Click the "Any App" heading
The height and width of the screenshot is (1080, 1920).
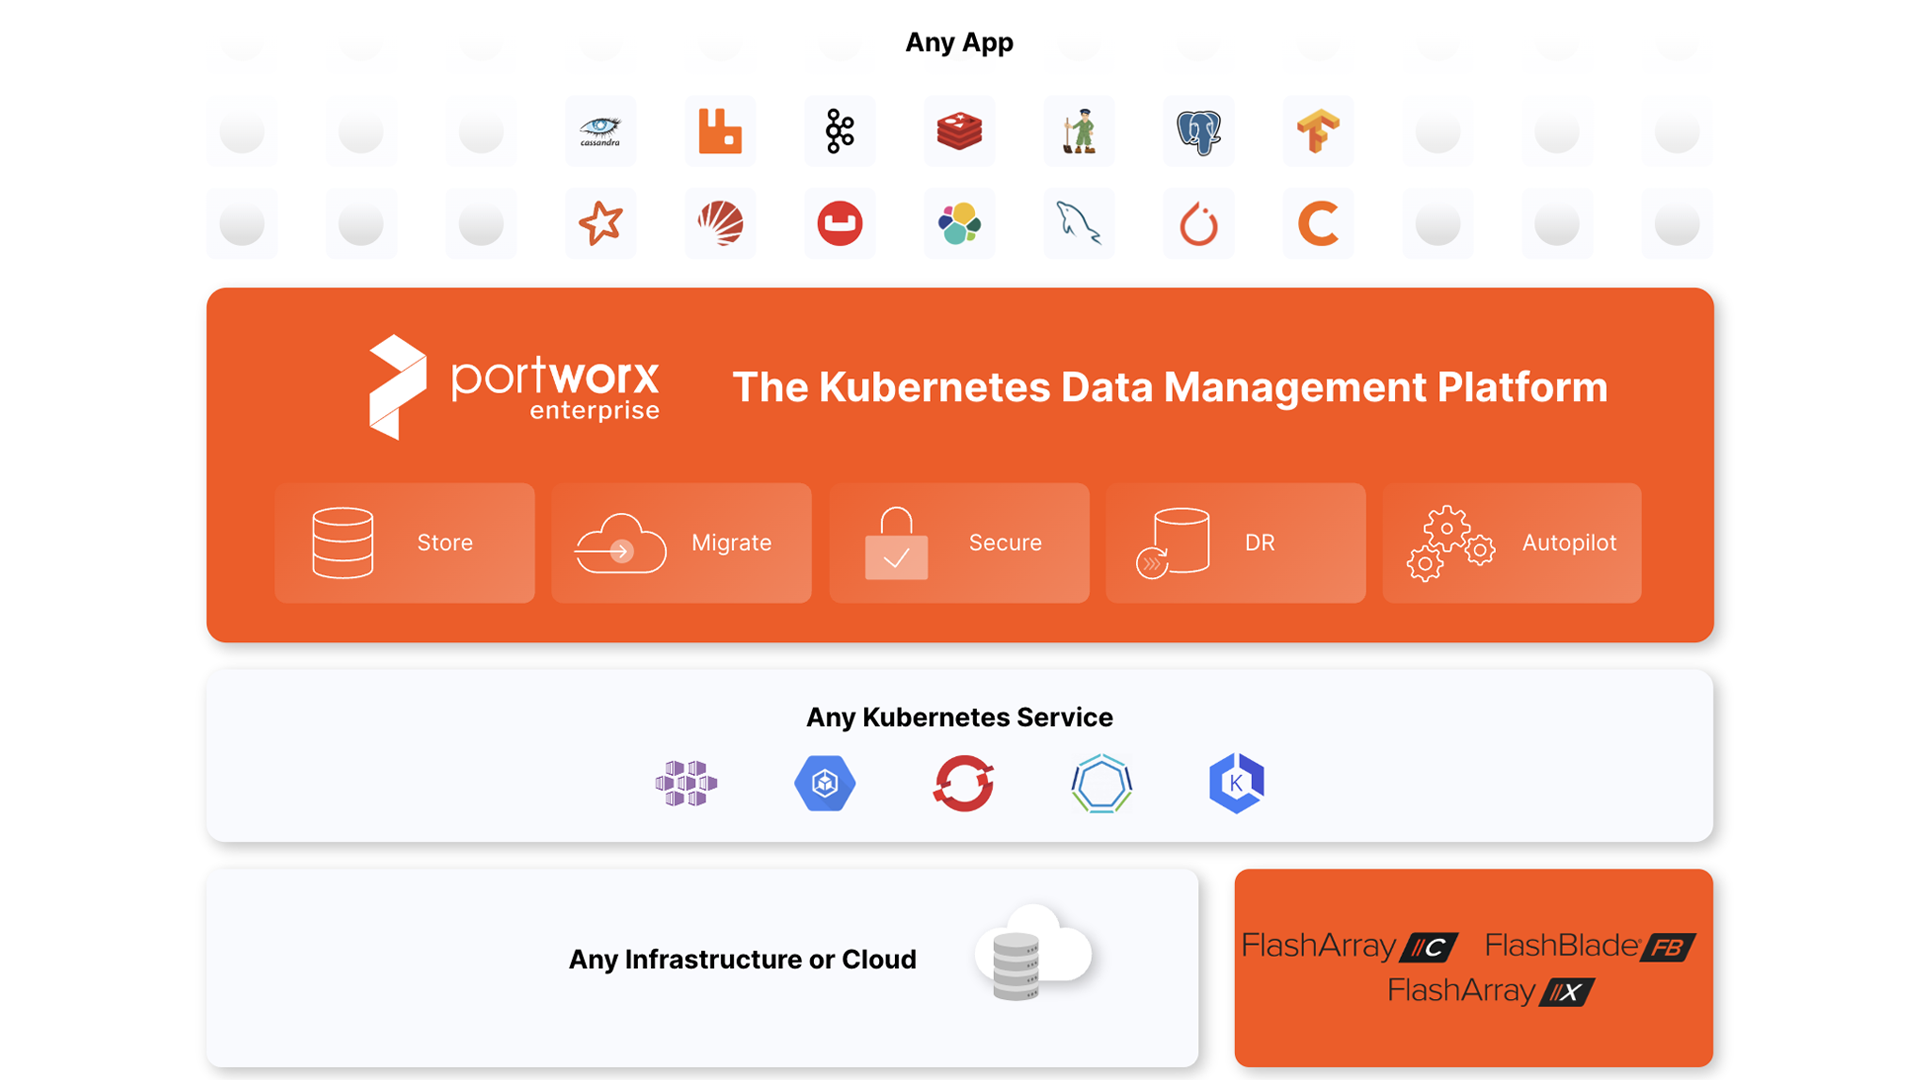(x=959, y=43)
